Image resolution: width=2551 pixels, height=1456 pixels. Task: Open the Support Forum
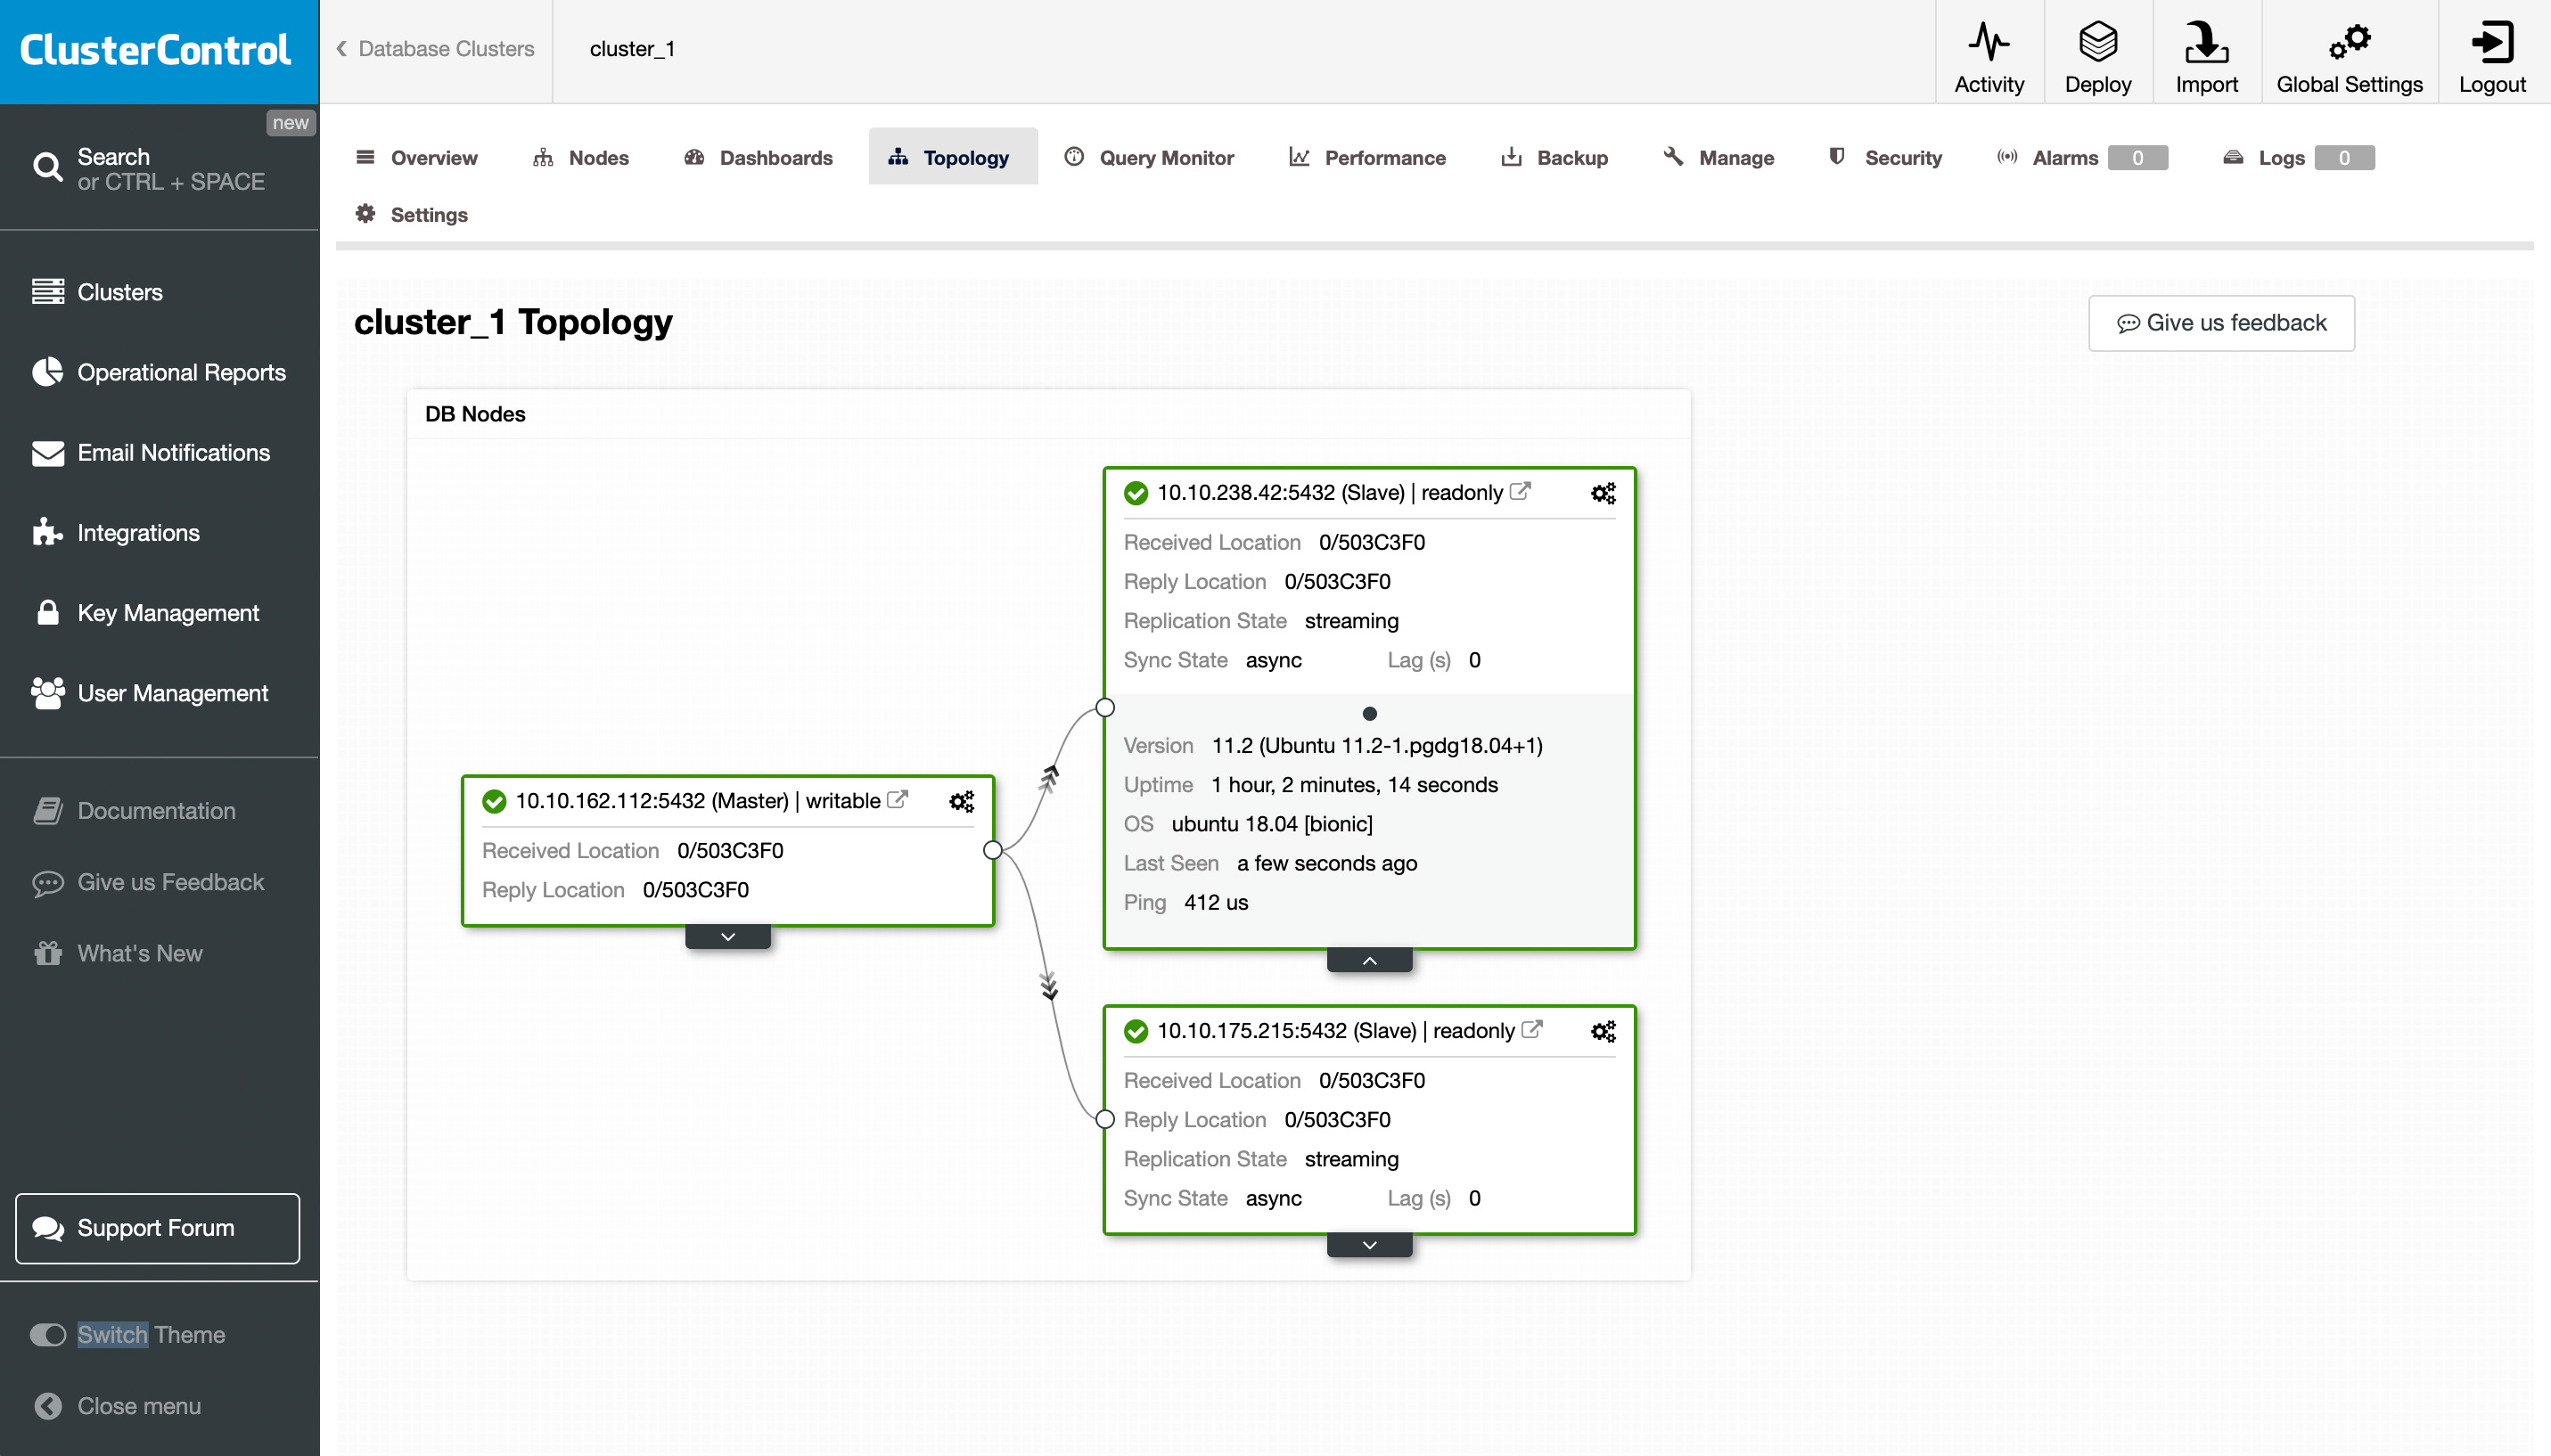click(x=157, y=1228)
